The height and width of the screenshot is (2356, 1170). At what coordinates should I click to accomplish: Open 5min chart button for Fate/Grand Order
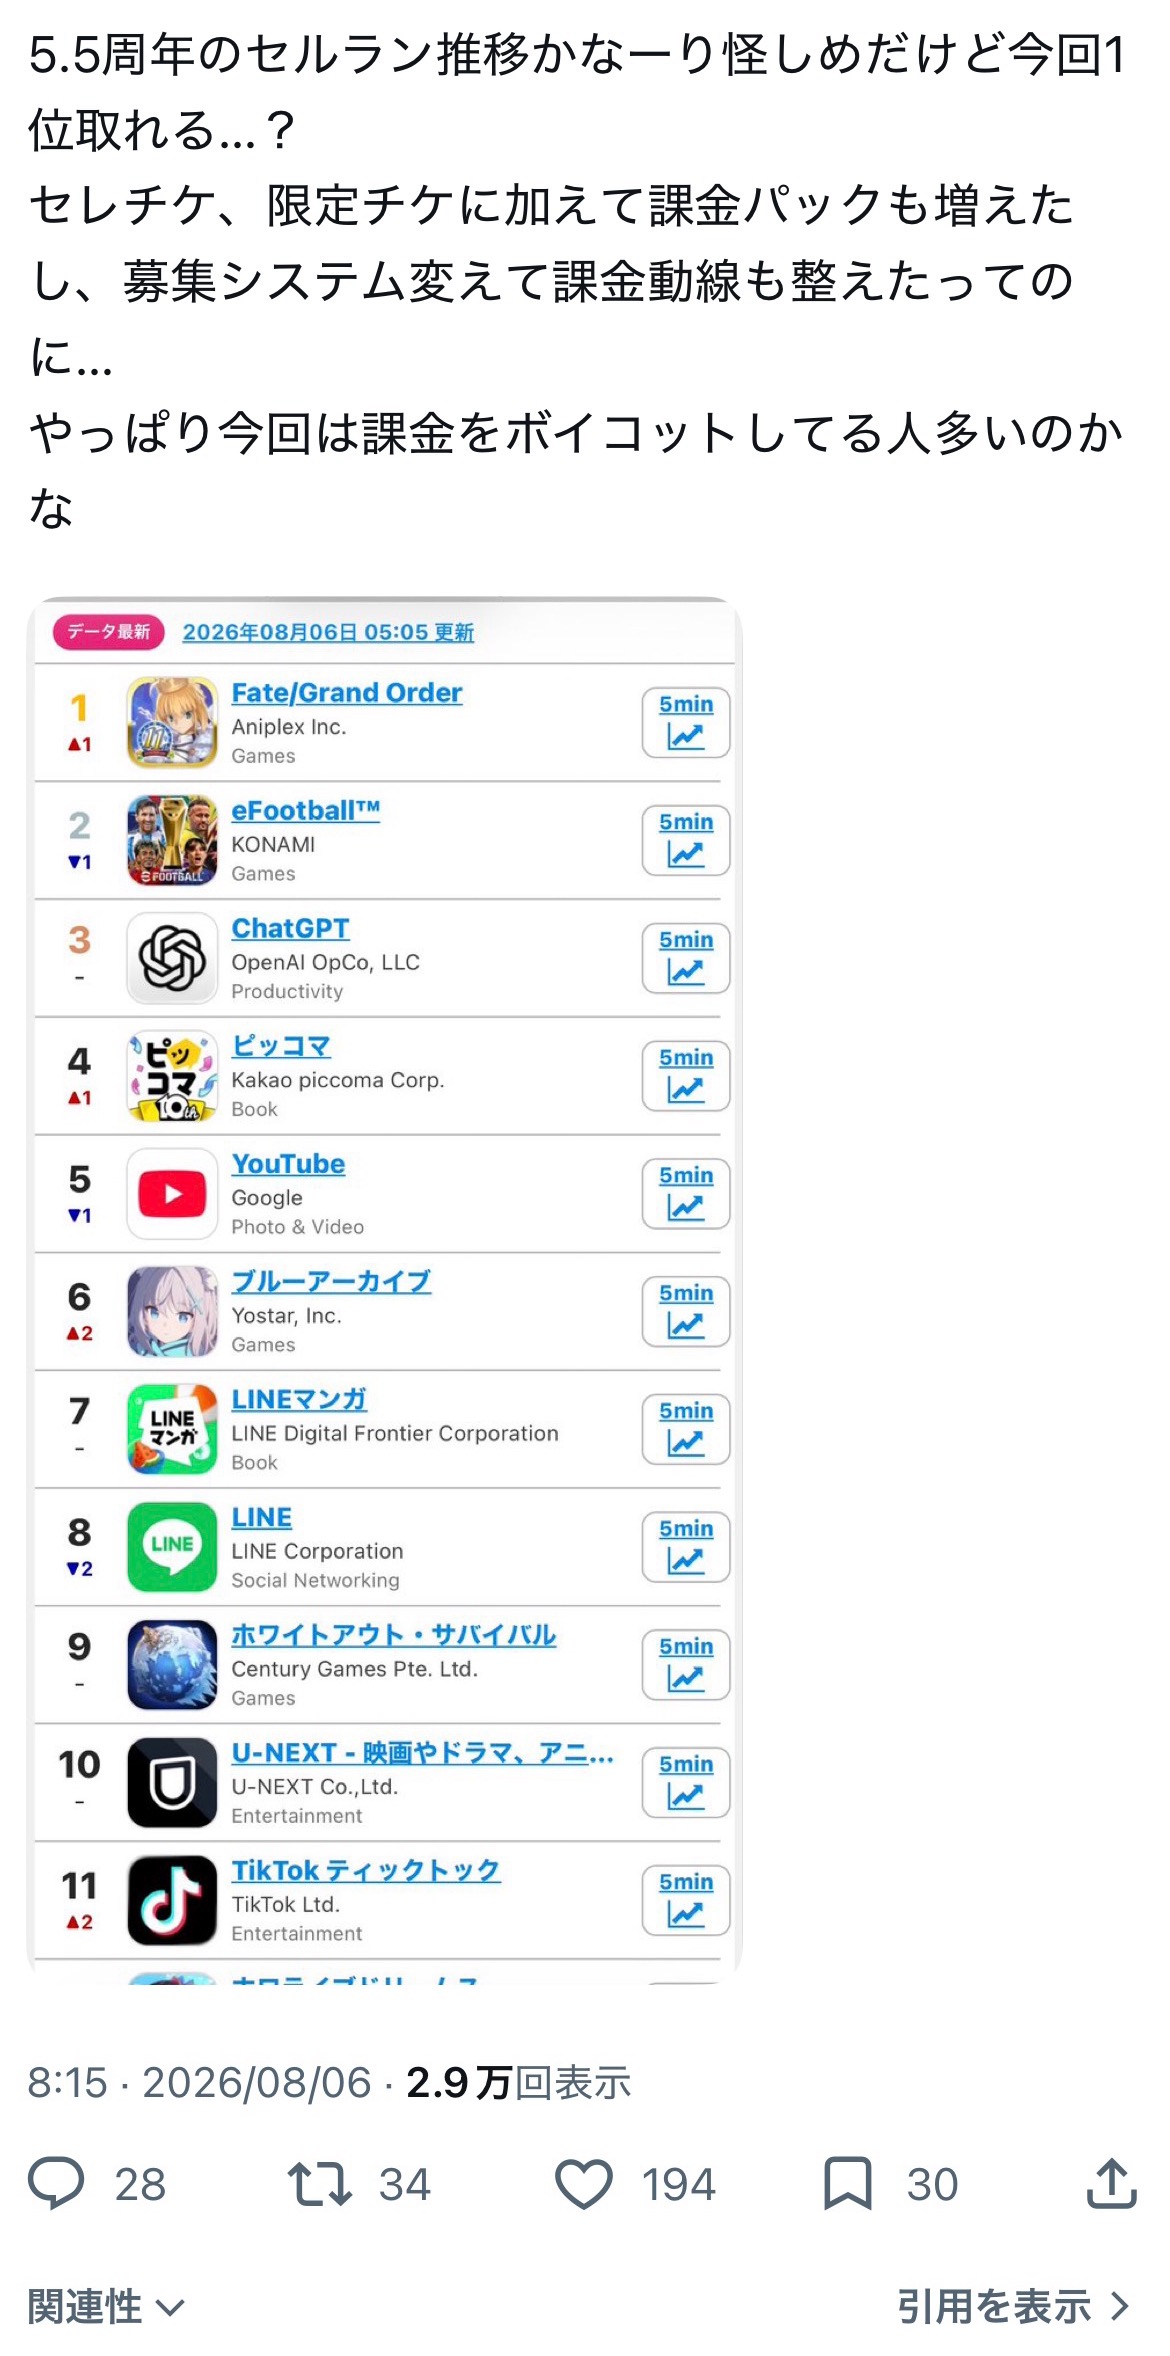(686, 722)
